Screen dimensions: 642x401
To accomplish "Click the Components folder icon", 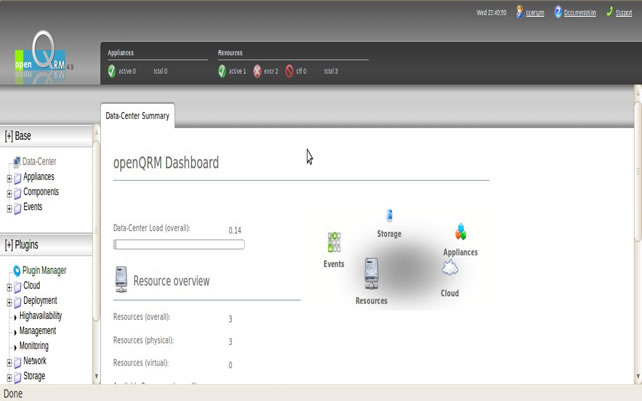I will point(18,193).
